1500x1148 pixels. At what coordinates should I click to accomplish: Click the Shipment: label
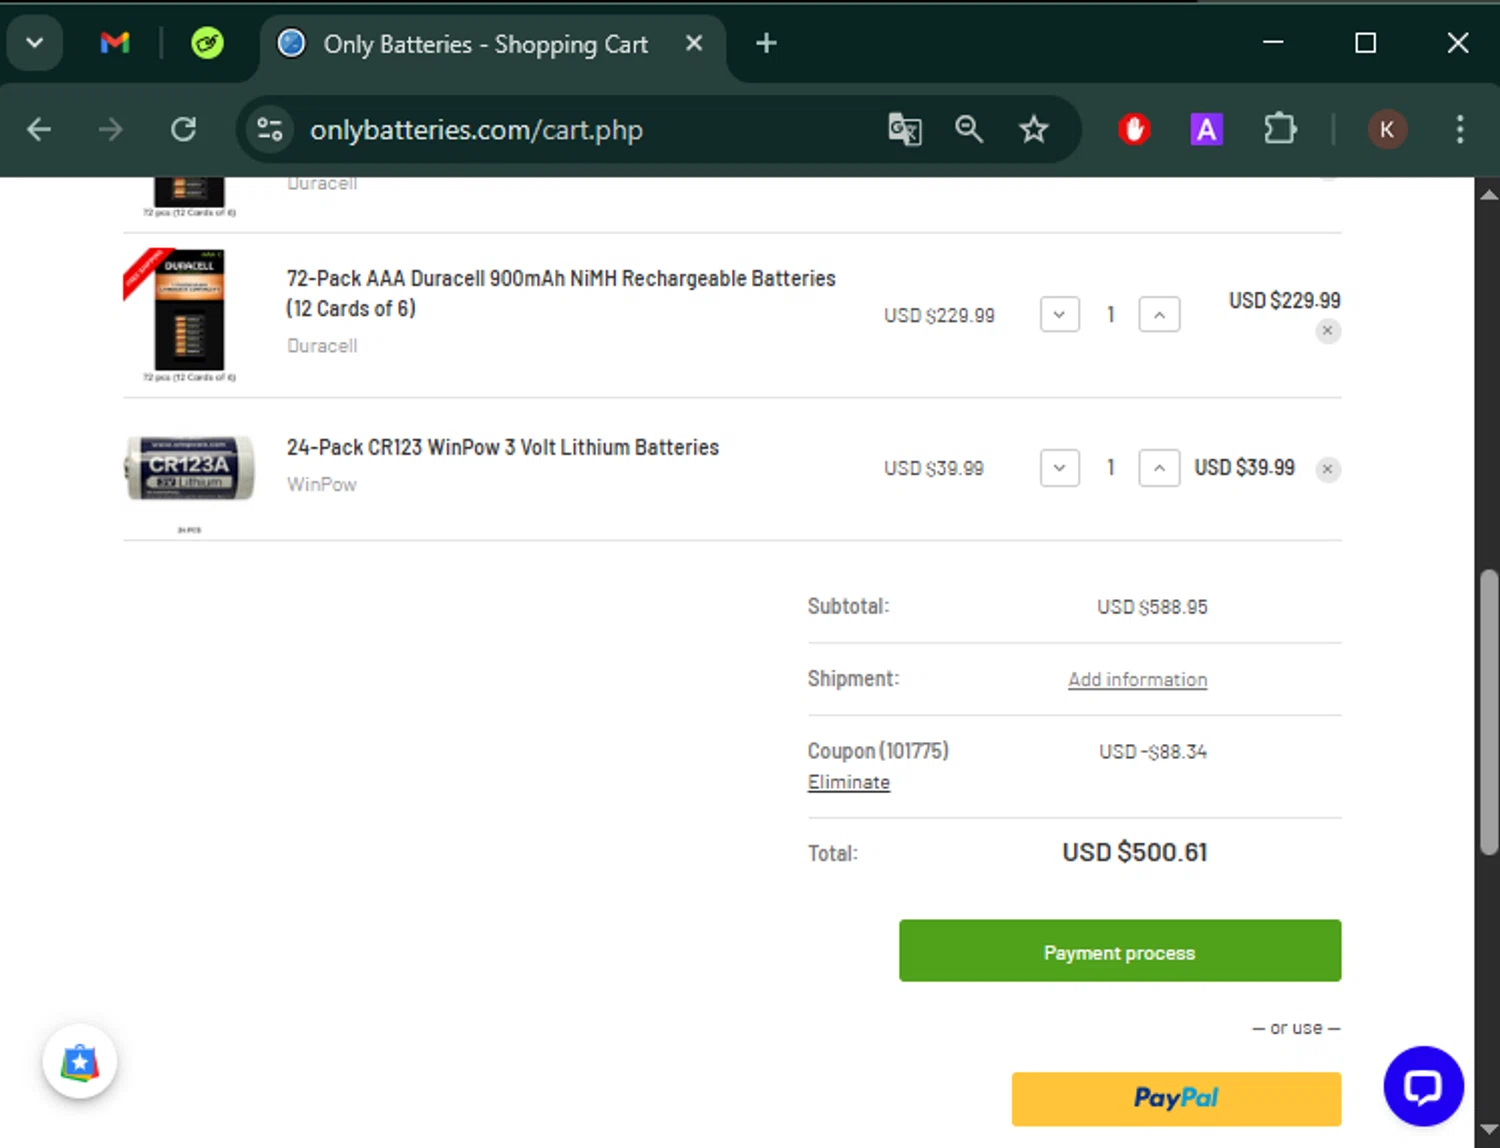[853, 678]
